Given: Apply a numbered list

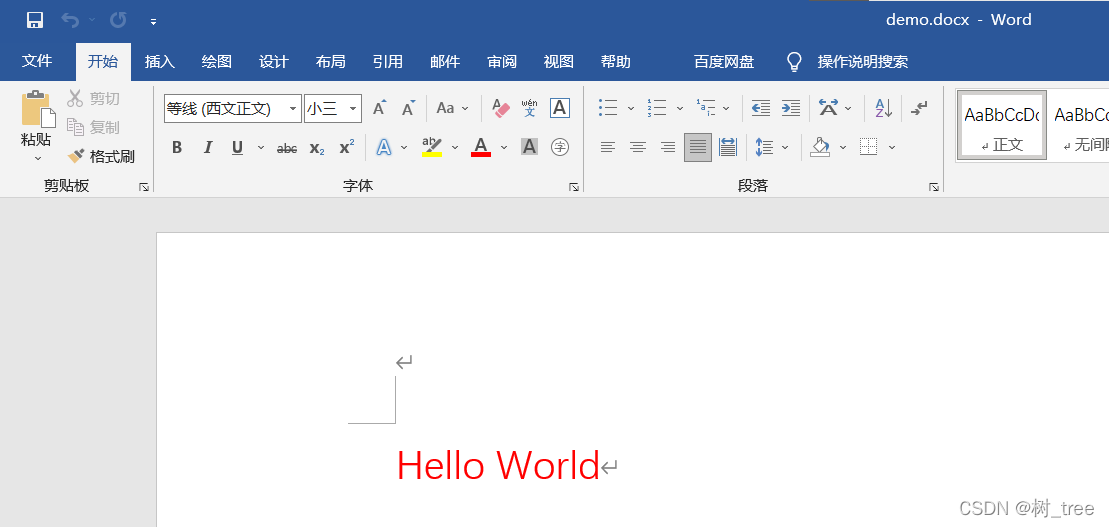Looking at the screenshot, I should pos(657,108).
